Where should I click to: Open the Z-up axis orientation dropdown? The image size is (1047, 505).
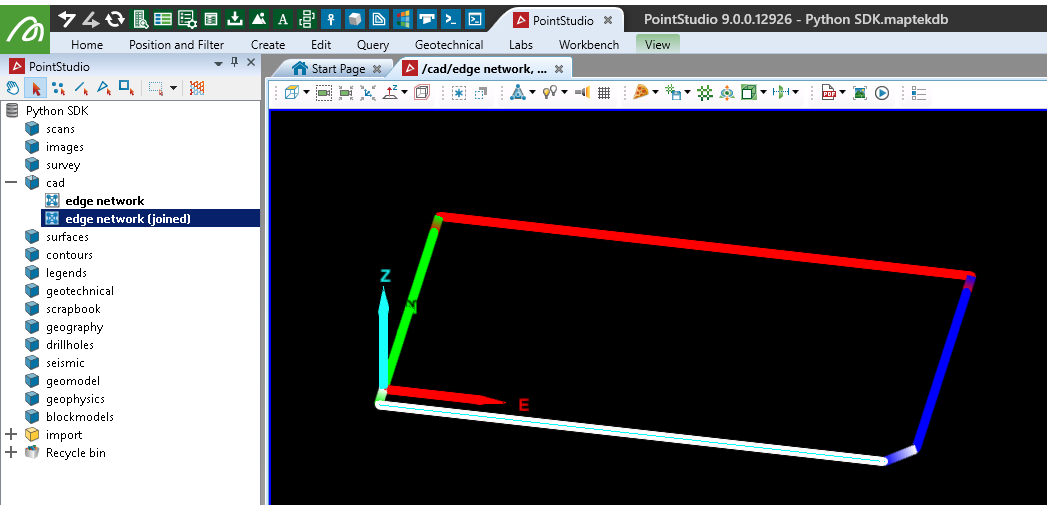point(405,93)
